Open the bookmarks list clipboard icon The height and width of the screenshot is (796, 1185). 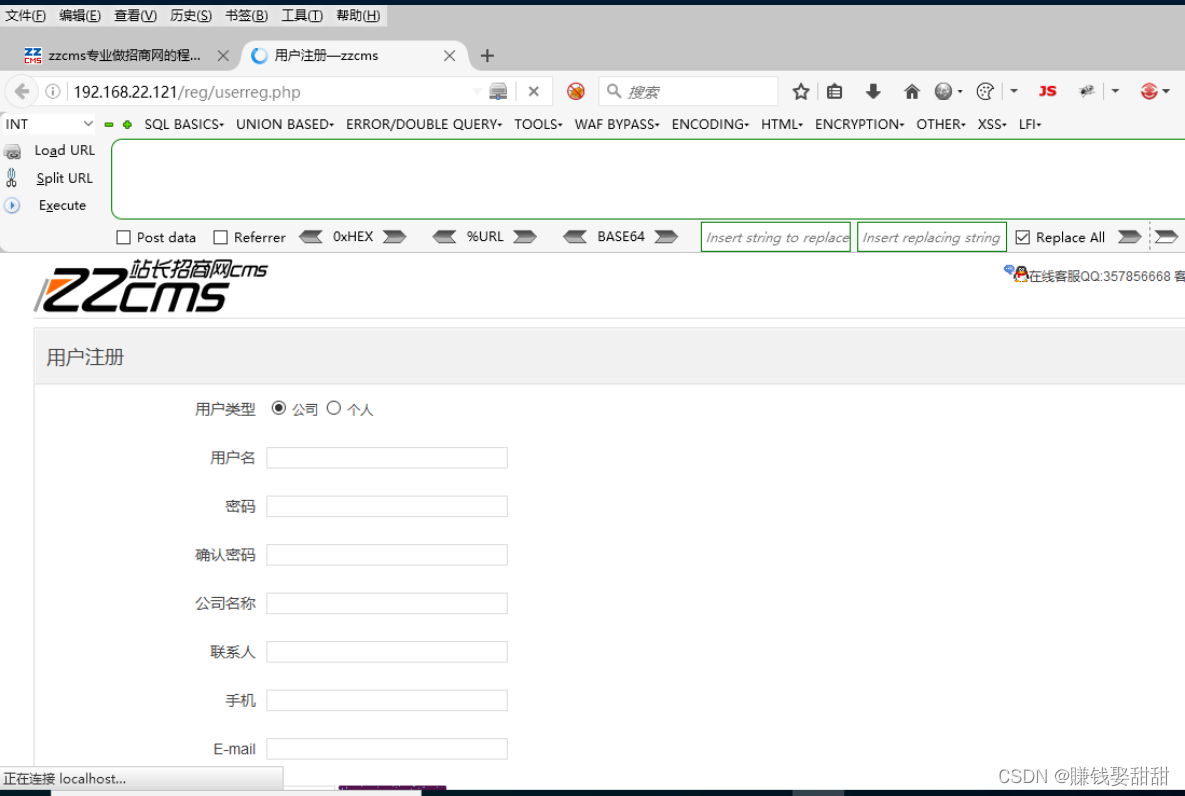(x=834, y=91)
